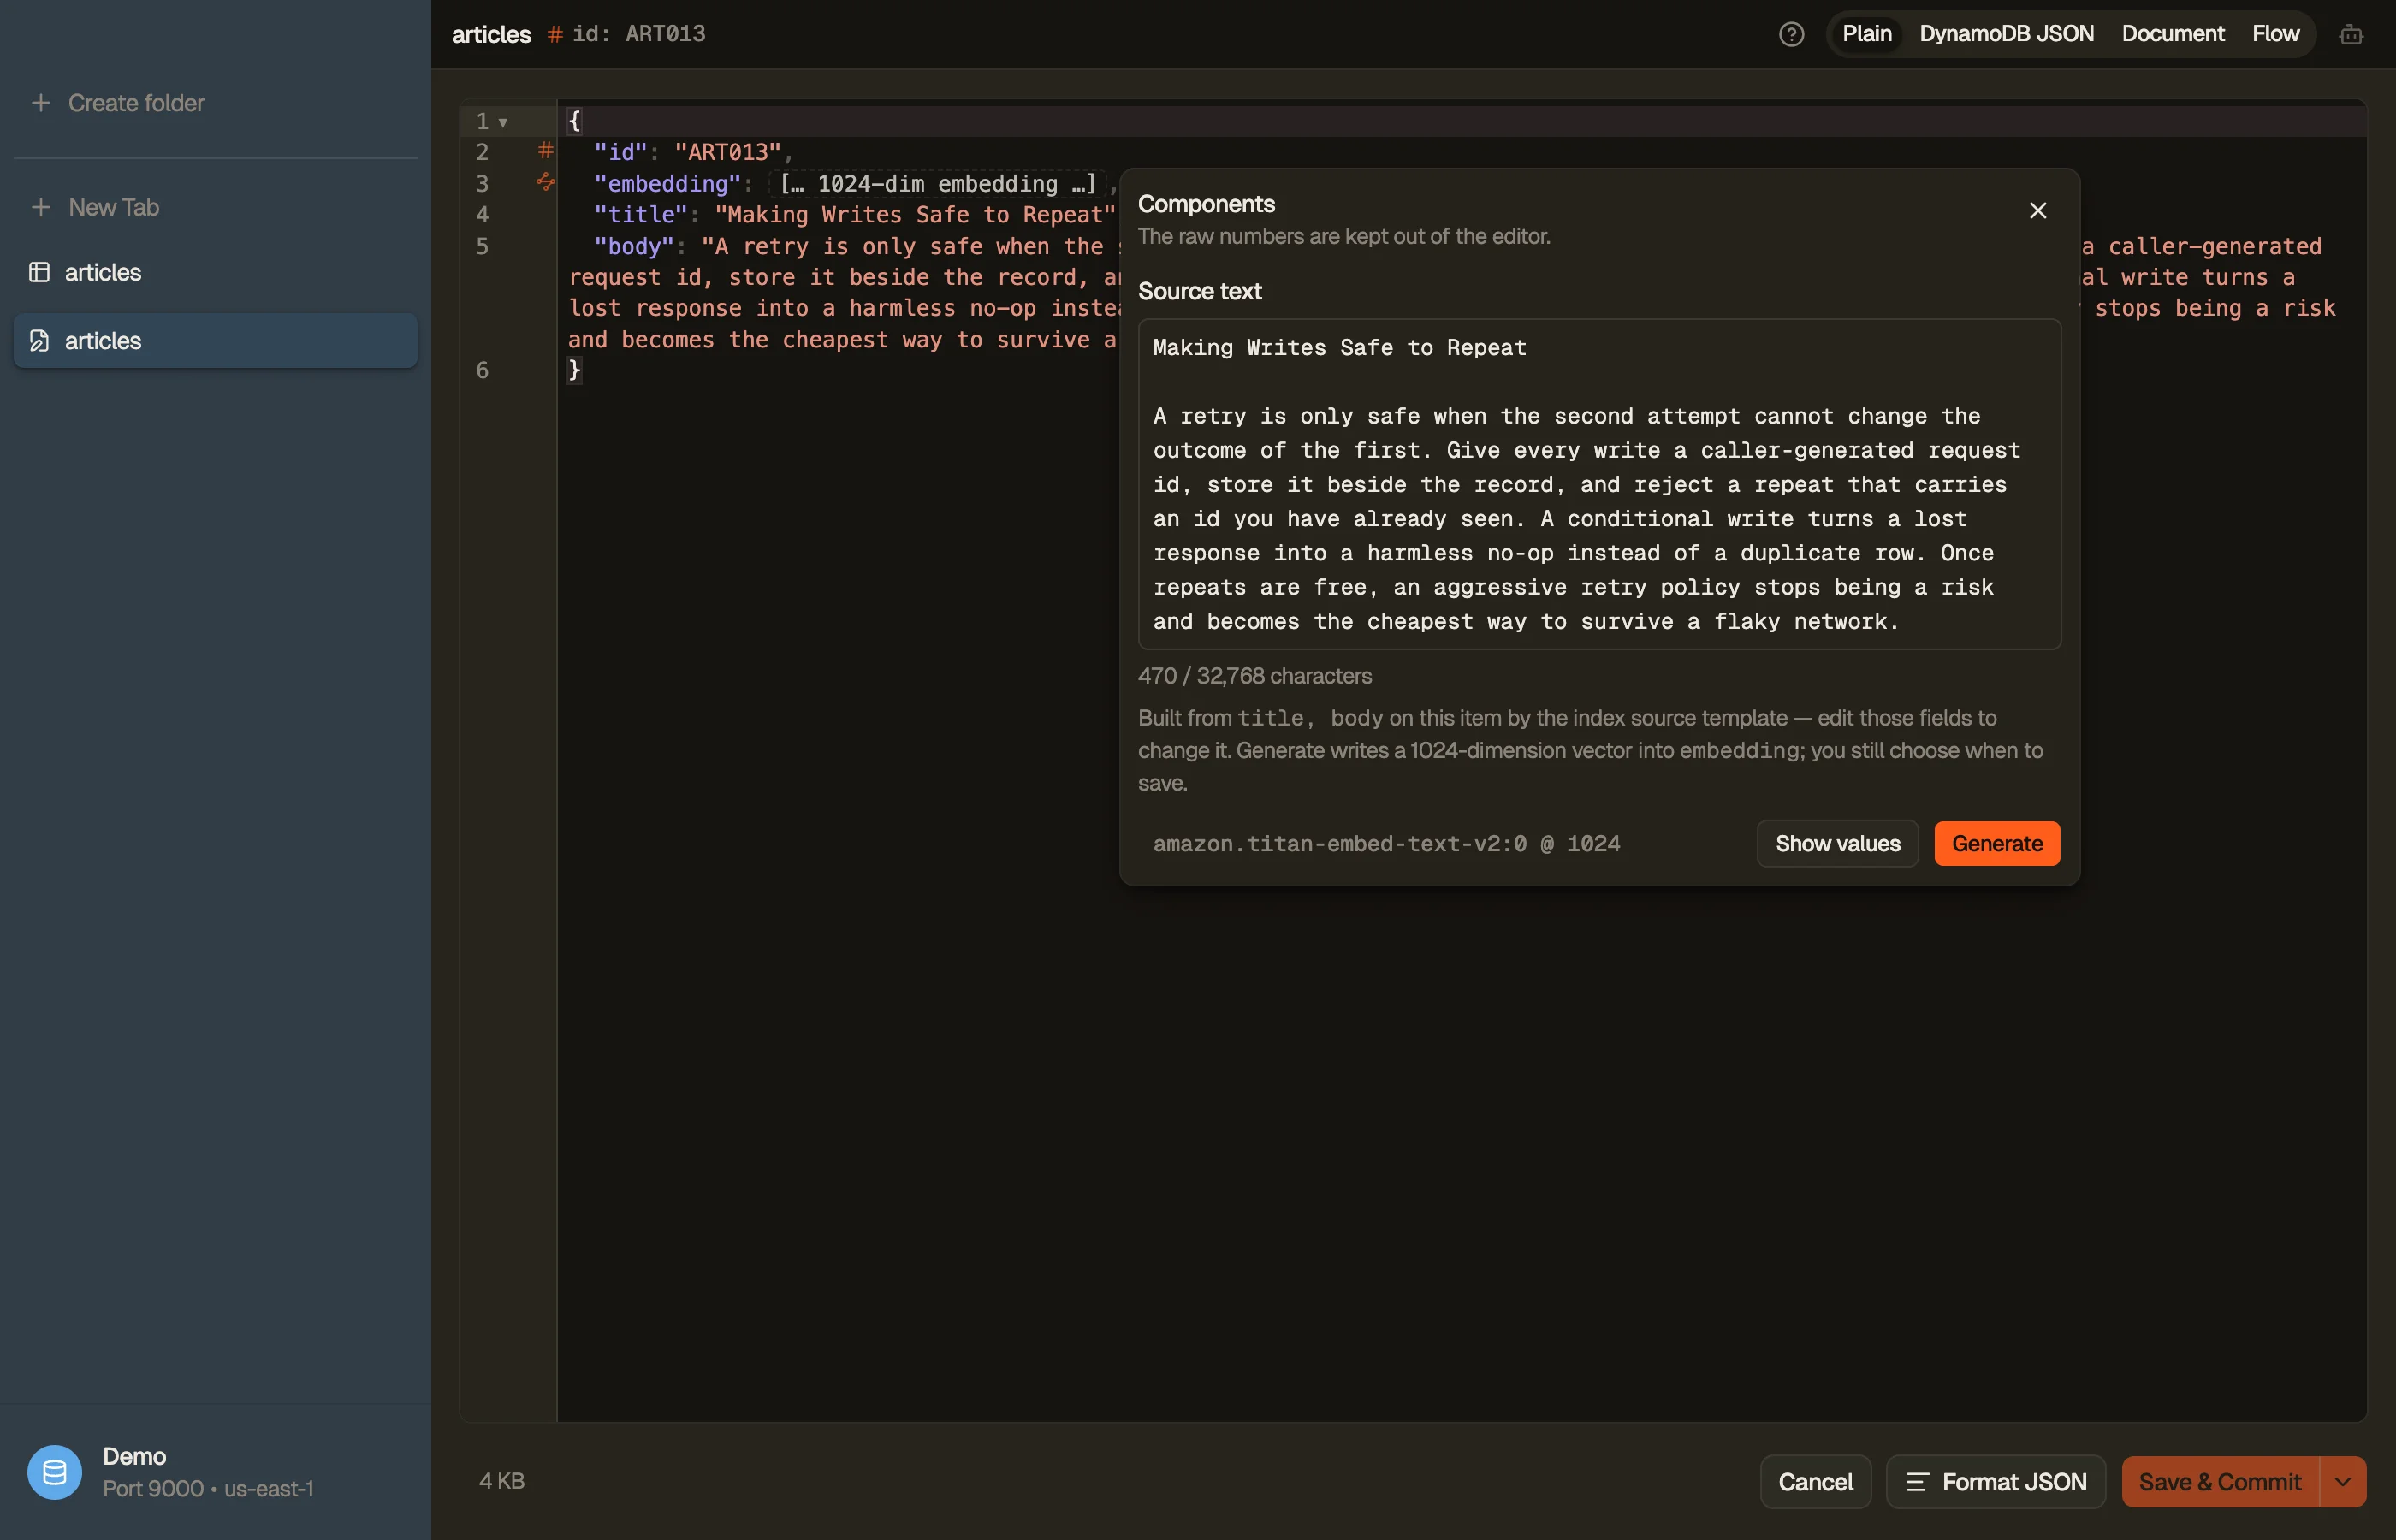Click into the Source text area
This screenshot has width=2396, height=1540.
coord(1599,484)
